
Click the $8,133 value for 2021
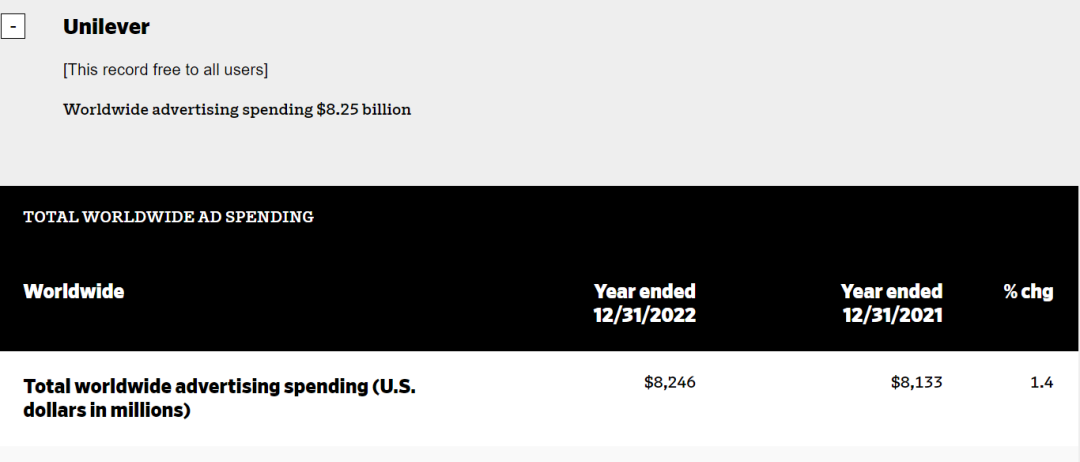pos(917,382)
